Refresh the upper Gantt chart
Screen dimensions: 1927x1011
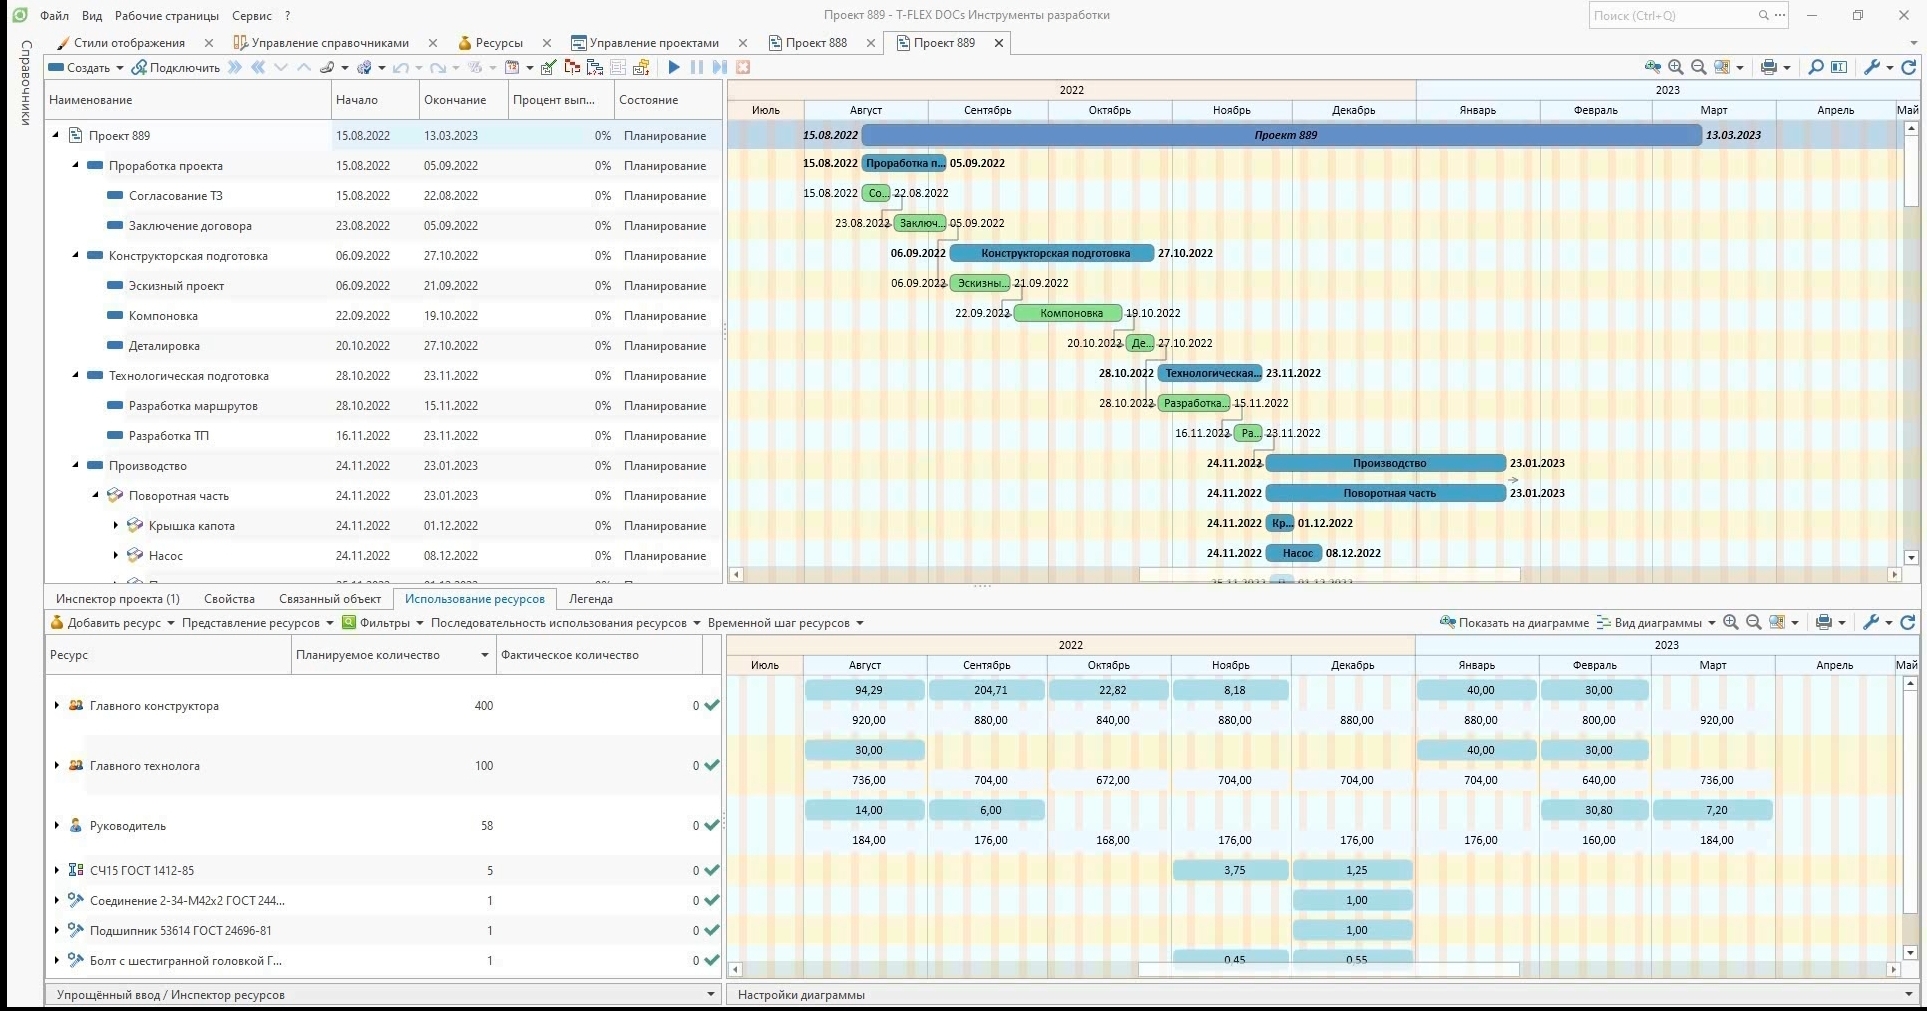(1908, 68)
